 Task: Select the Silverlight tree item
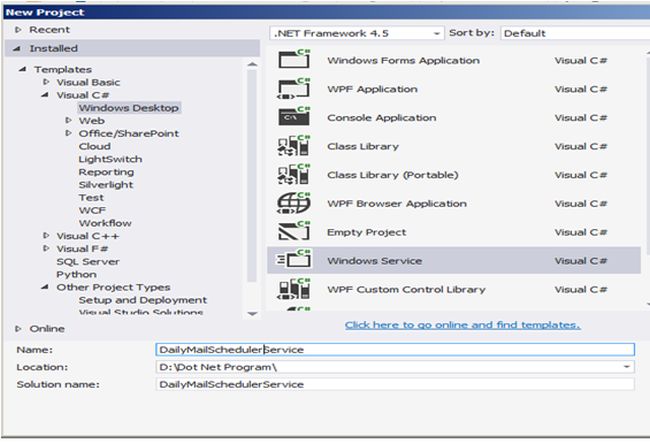click(106, 185)
